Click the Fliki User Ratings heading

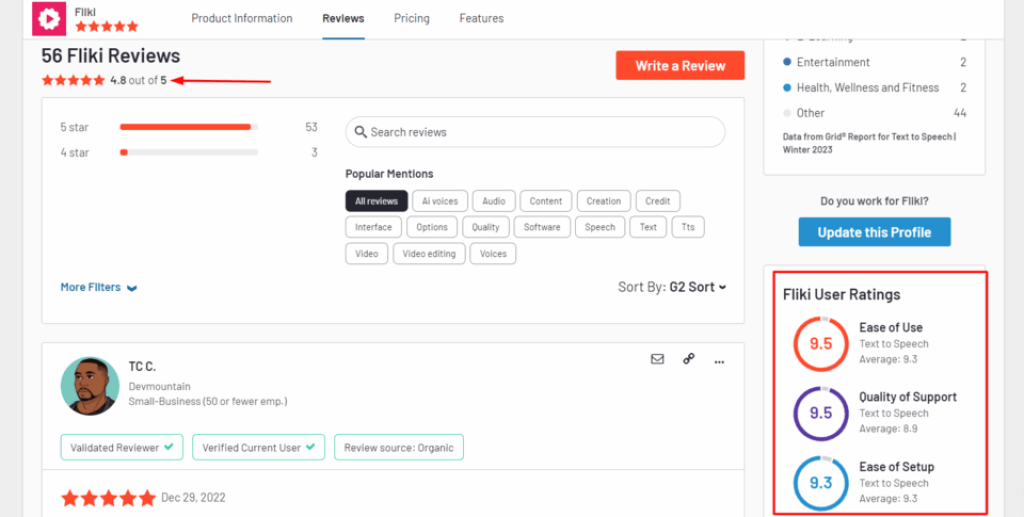842,294
